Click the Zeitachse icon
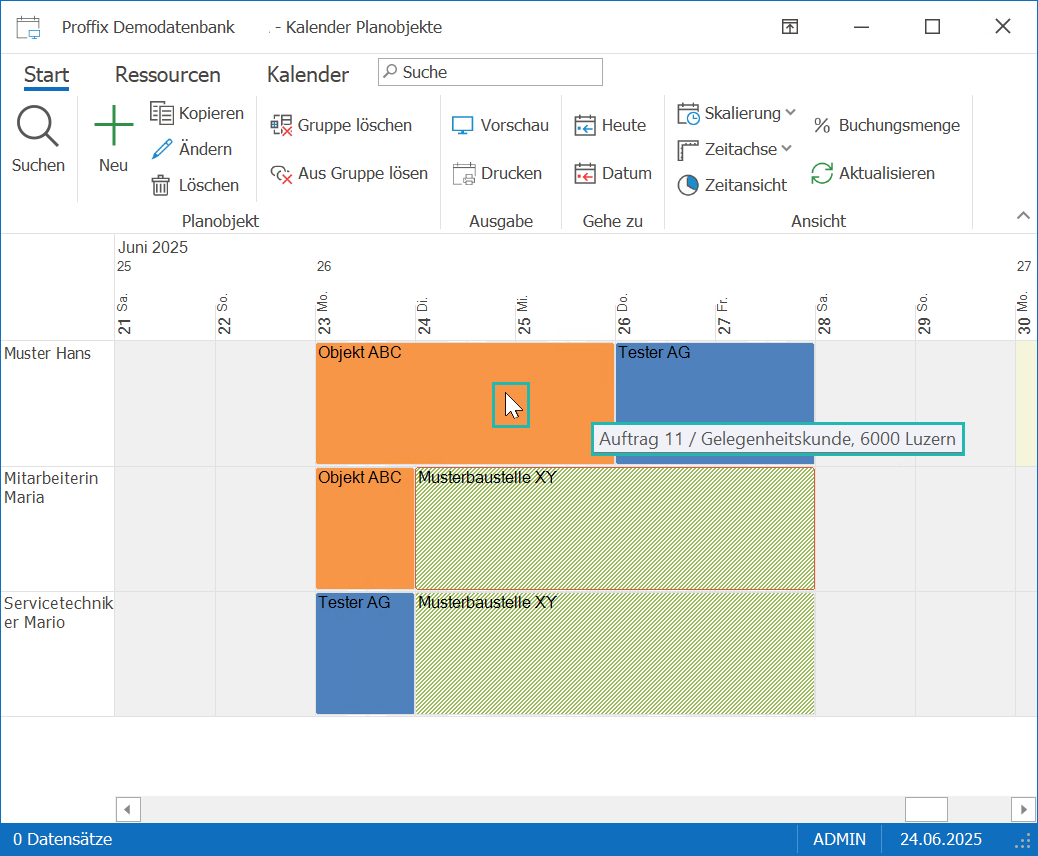The image size is (1038, 856). (x=688, y=150)
